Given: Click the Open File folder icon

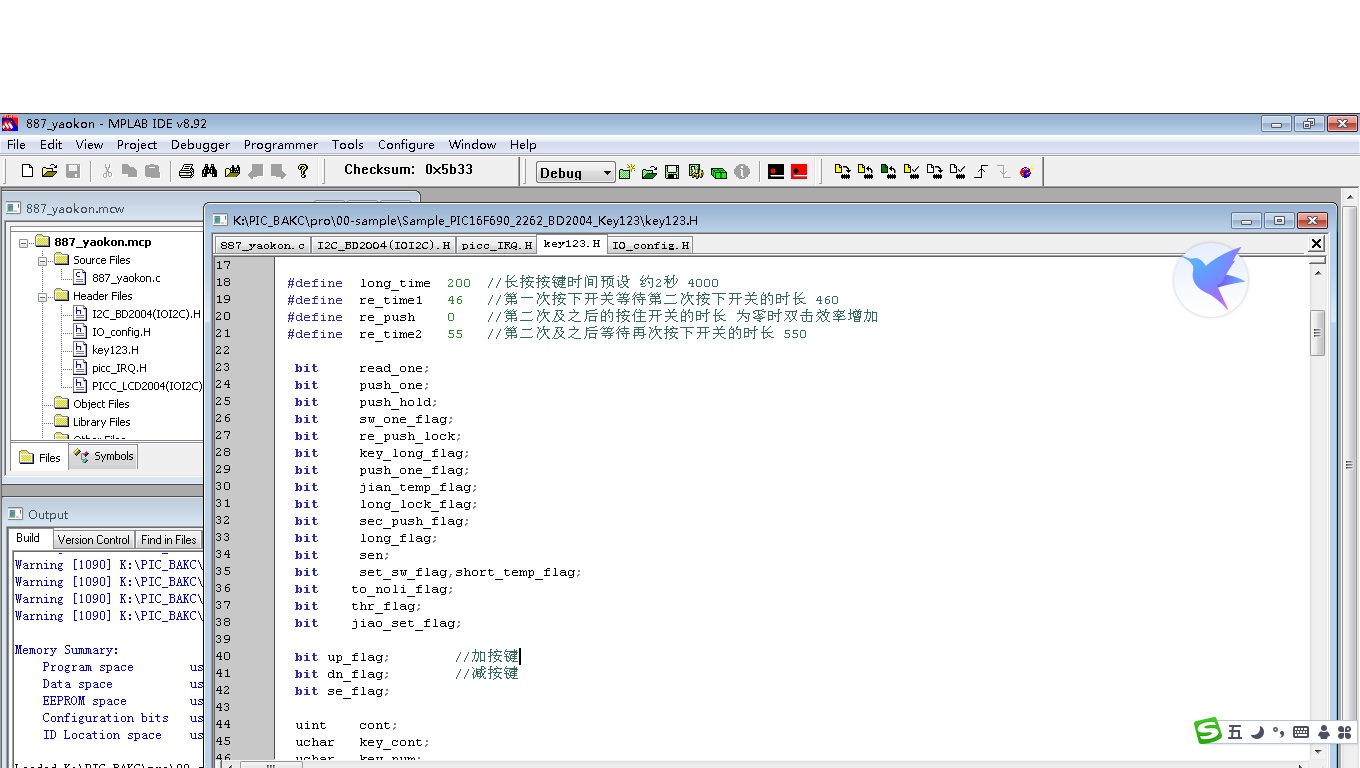Looking at the screenshot, I should 49,171.
